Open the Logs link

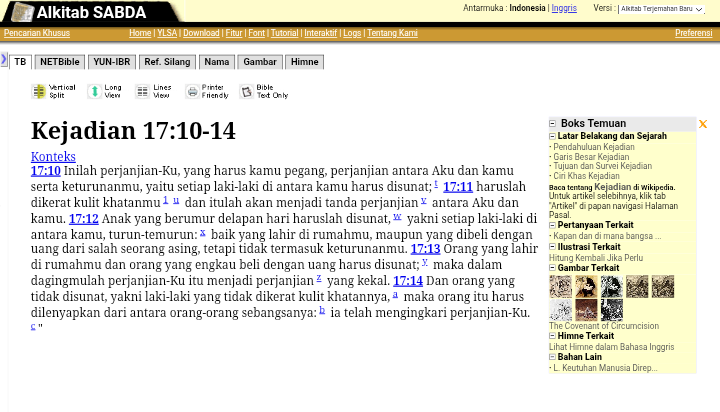point(352,33)
